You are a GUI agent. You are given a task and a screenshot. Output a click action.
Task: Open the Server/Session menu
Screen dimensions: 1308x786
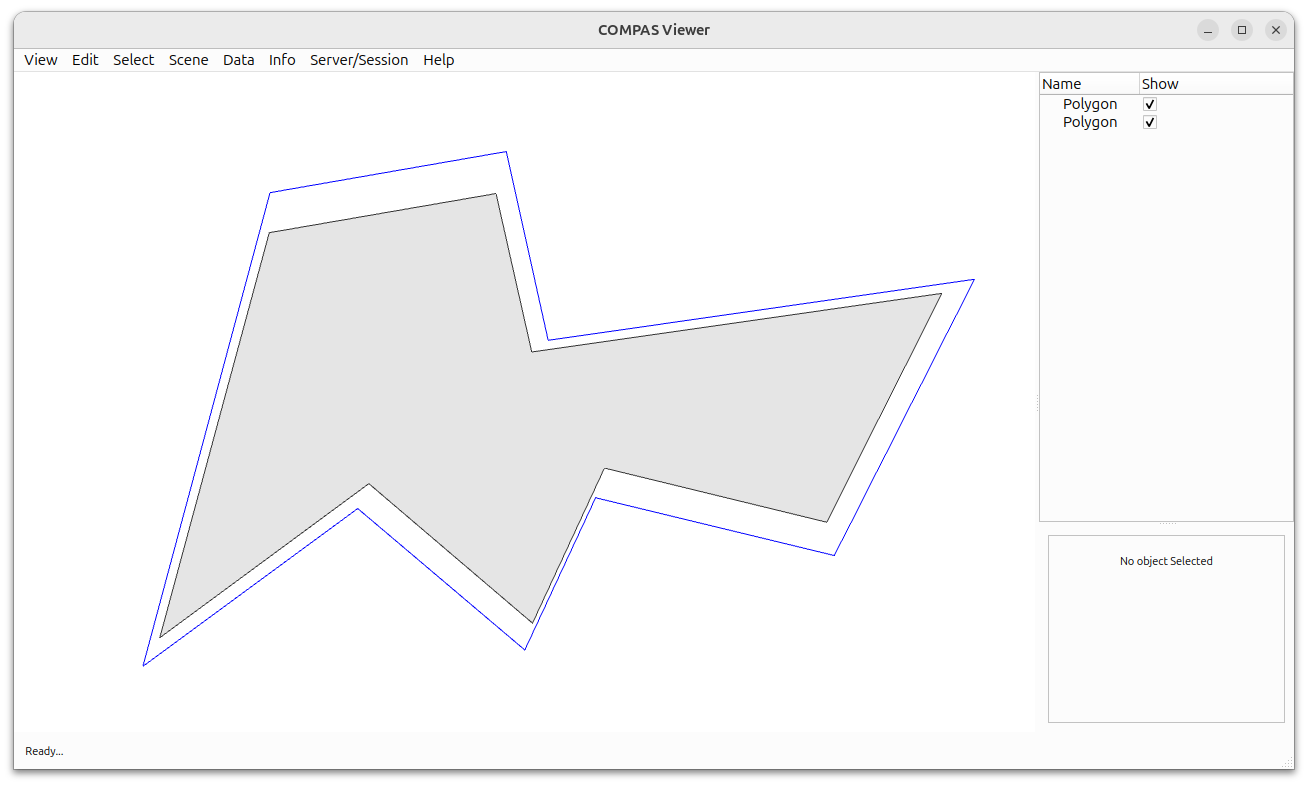359,60
